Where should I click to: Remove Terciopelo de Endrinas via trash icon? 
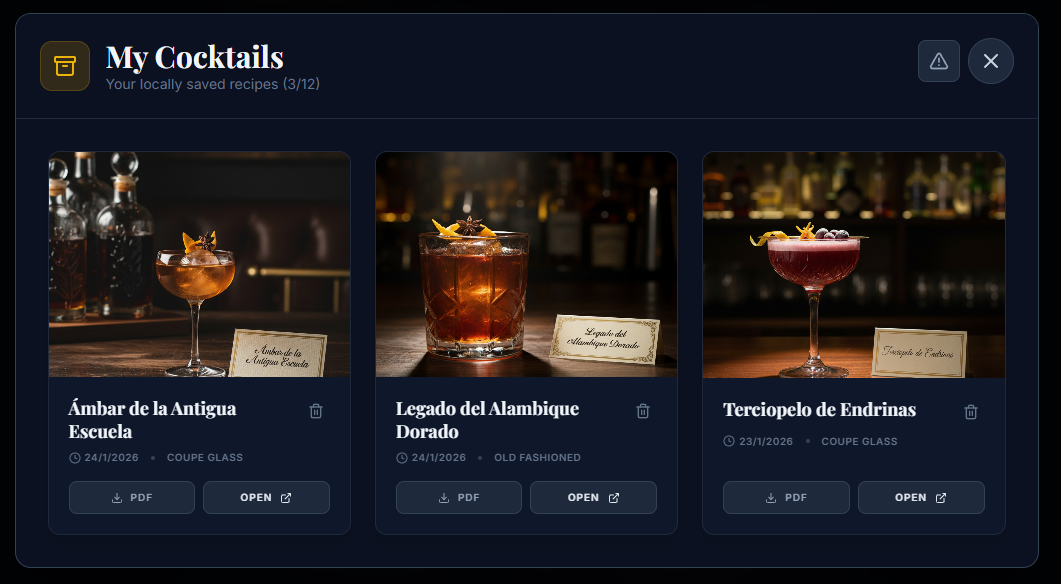pyautogui.click(x=970, y=411)
